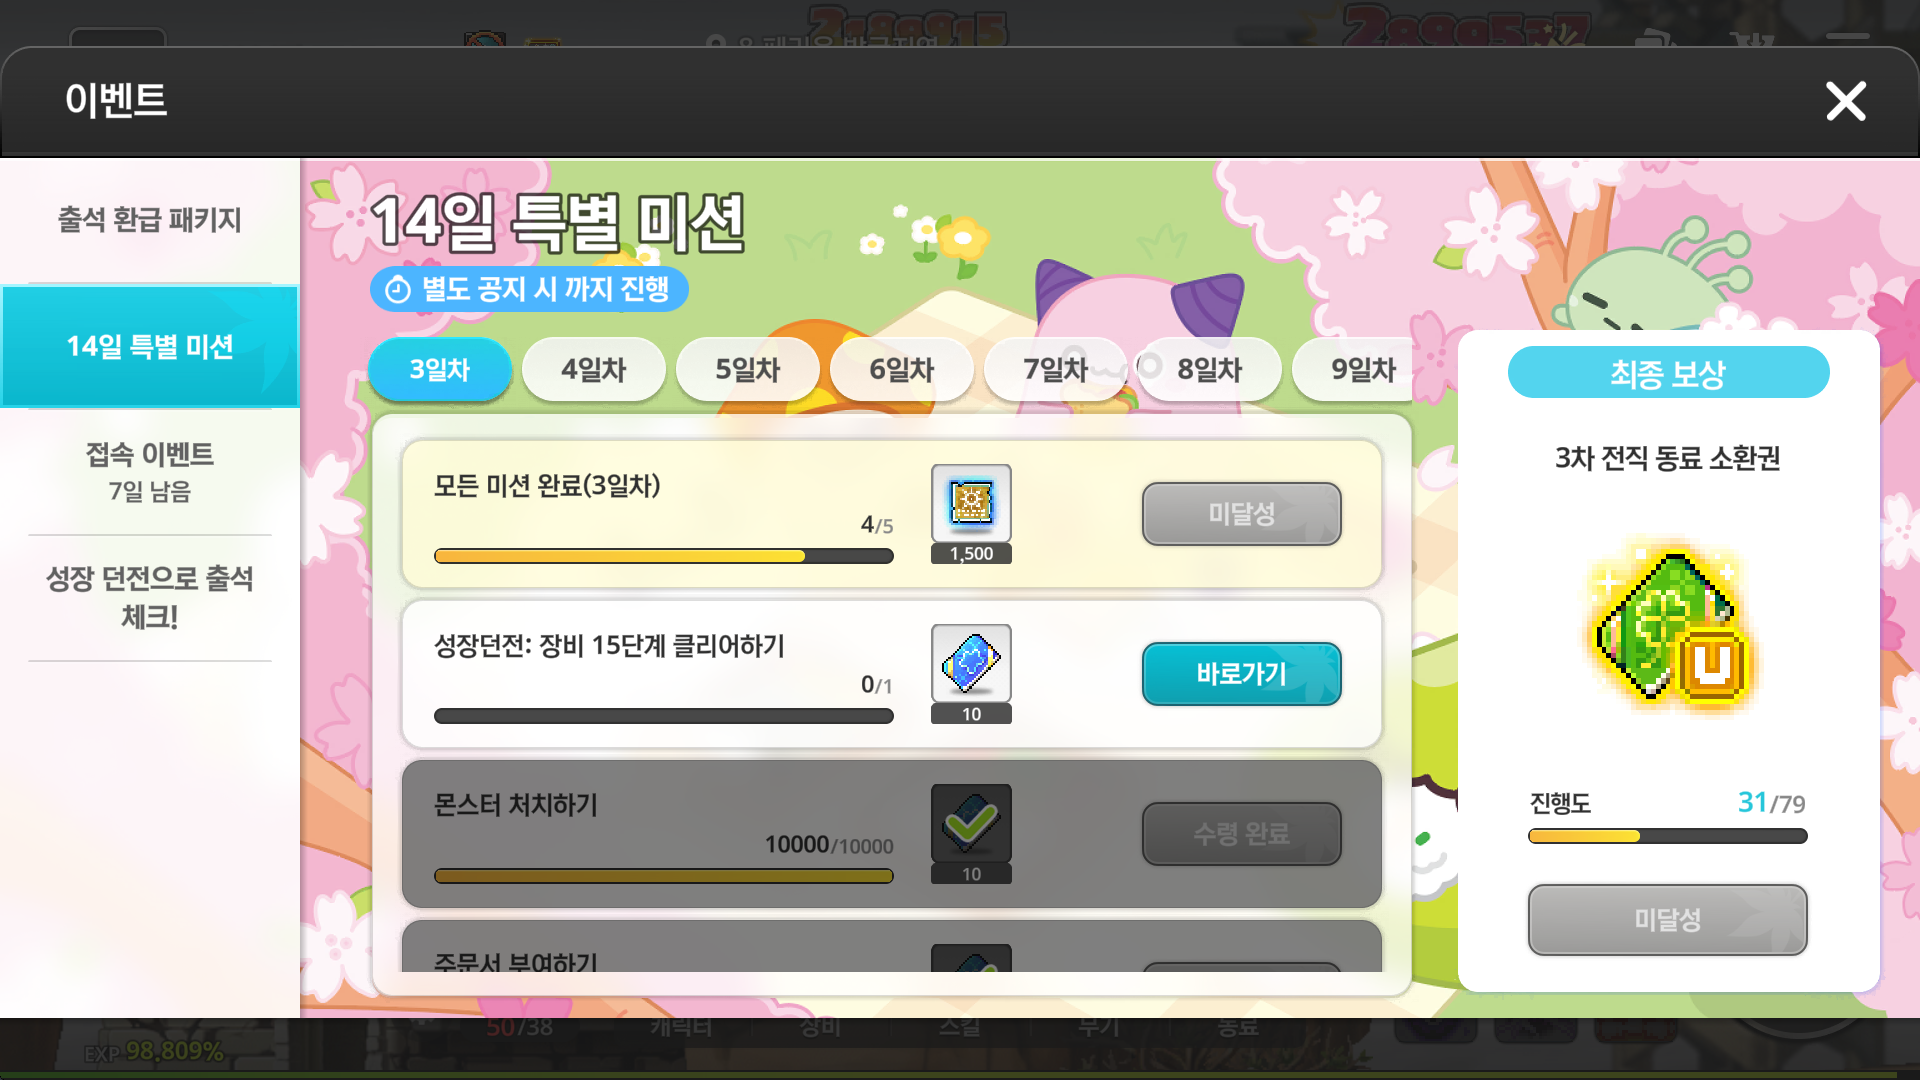Click the 바로가기 button for 성장던전 mission
This screenshot has height=1080, width=1920.
[x=1241, y=674]
